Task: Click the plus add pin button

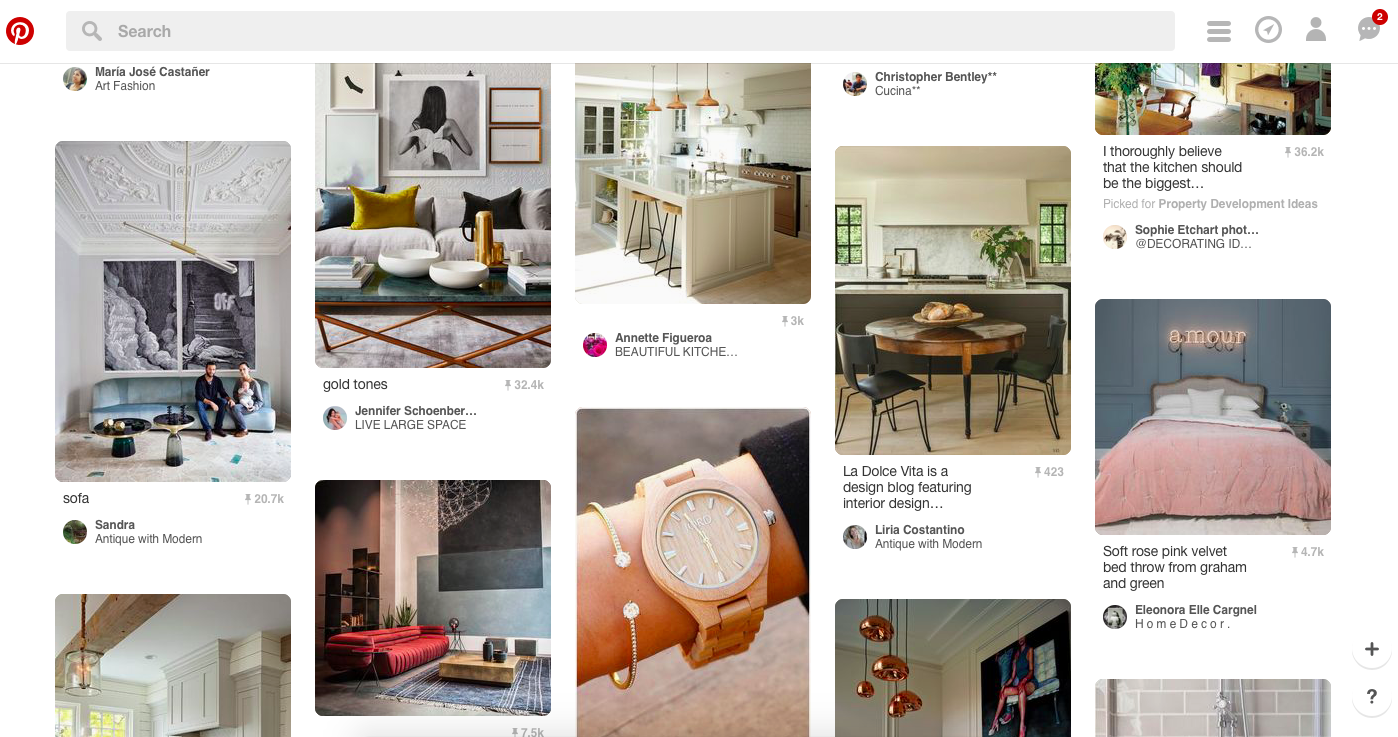Action: (1372, 649)
